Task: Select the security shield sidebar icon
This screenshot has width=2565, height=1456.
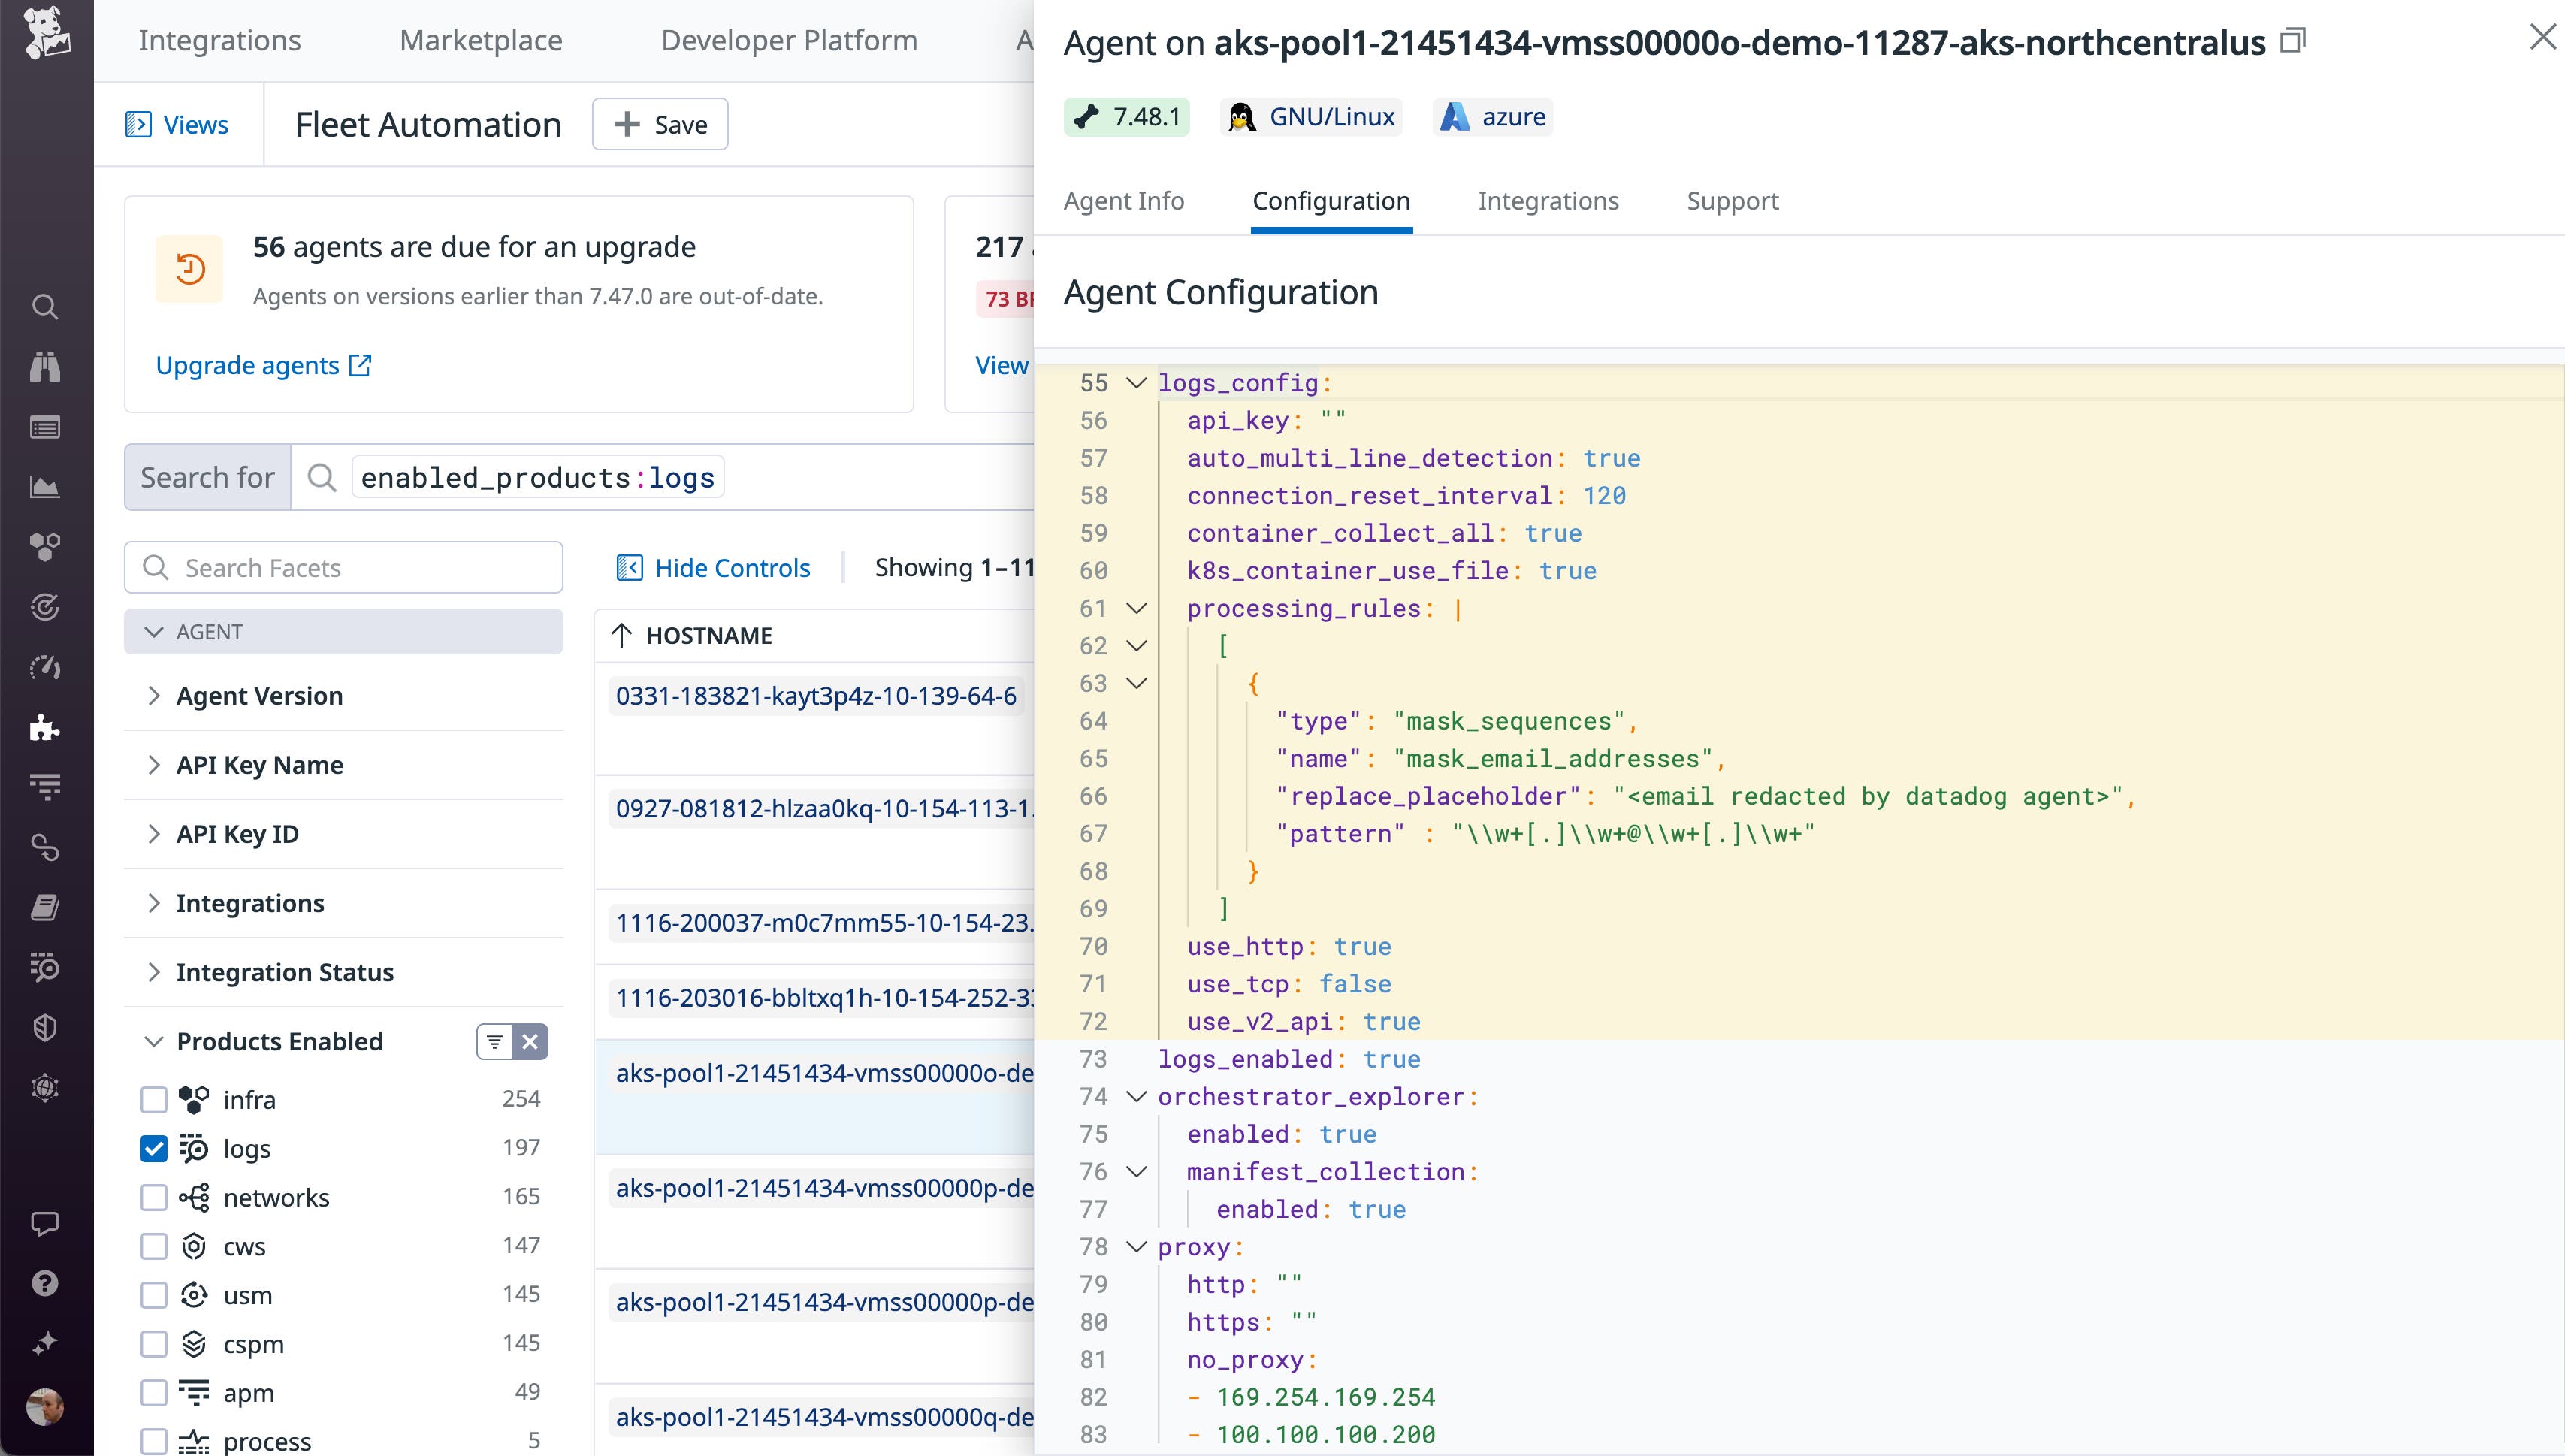Action: point(45,1027)
